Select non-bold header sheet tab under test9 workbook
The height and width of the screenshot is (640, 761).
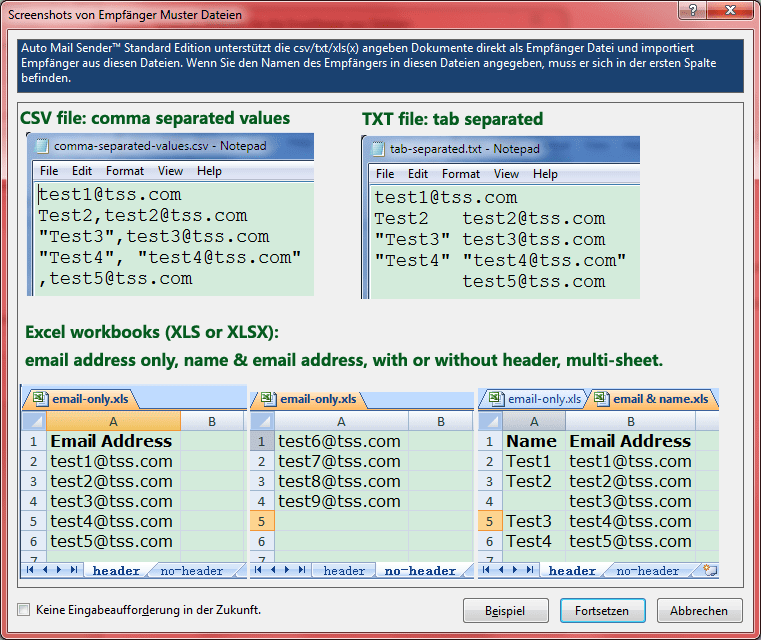click(x=344, y=571)
